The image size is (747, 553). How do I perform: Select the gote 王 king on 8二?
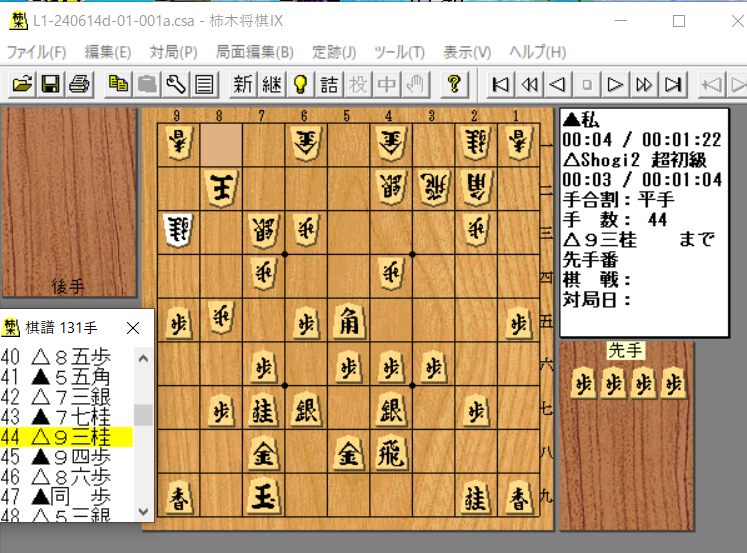click(221, 189)
